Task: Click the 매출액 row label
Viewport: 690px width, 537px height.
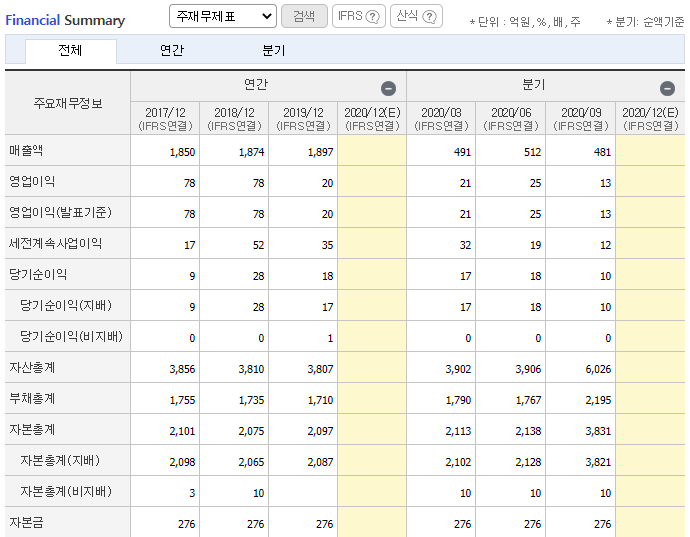Action: pyautogui.click(x=26, y=151)
